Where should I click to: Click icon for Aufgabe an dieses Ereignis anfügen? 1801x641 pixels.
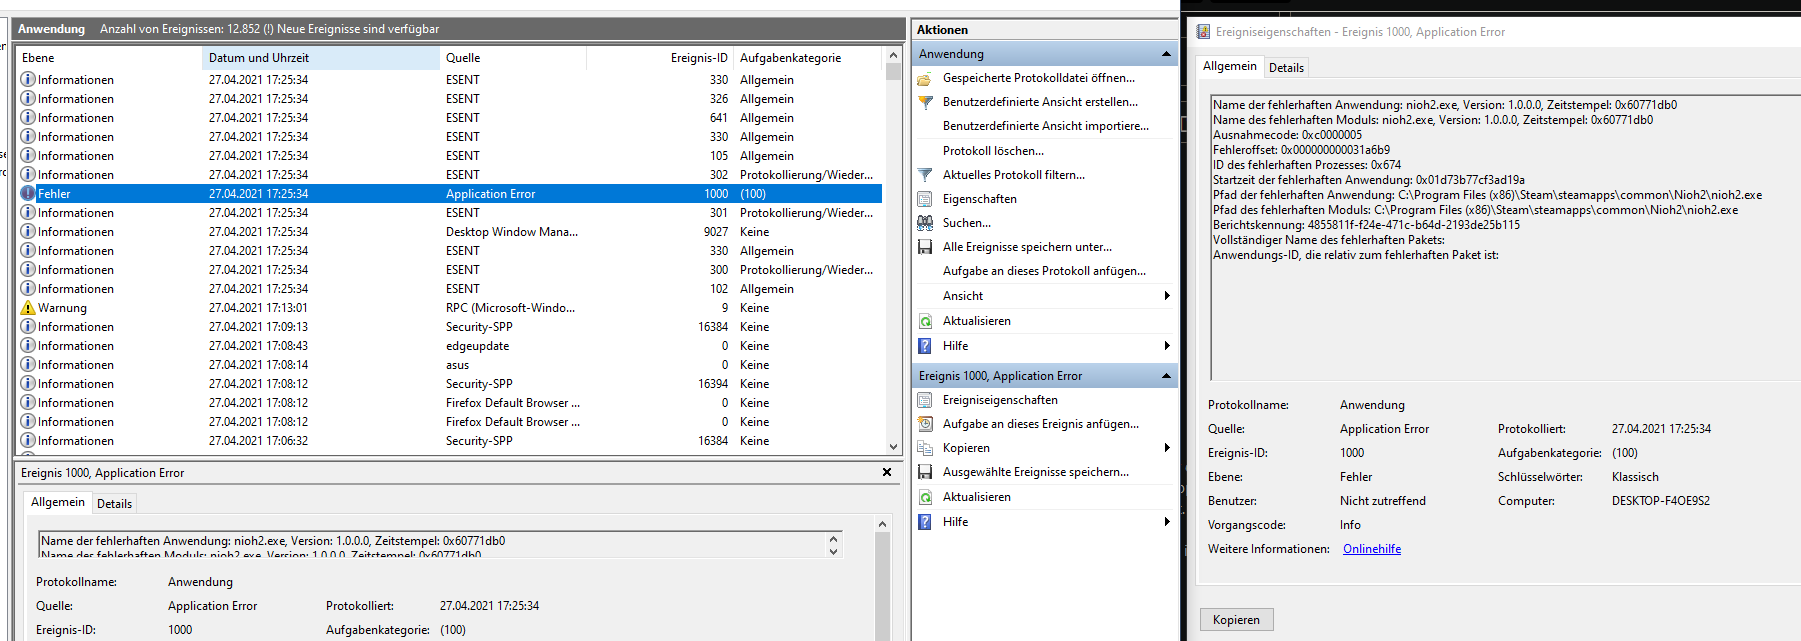(925, 424)
